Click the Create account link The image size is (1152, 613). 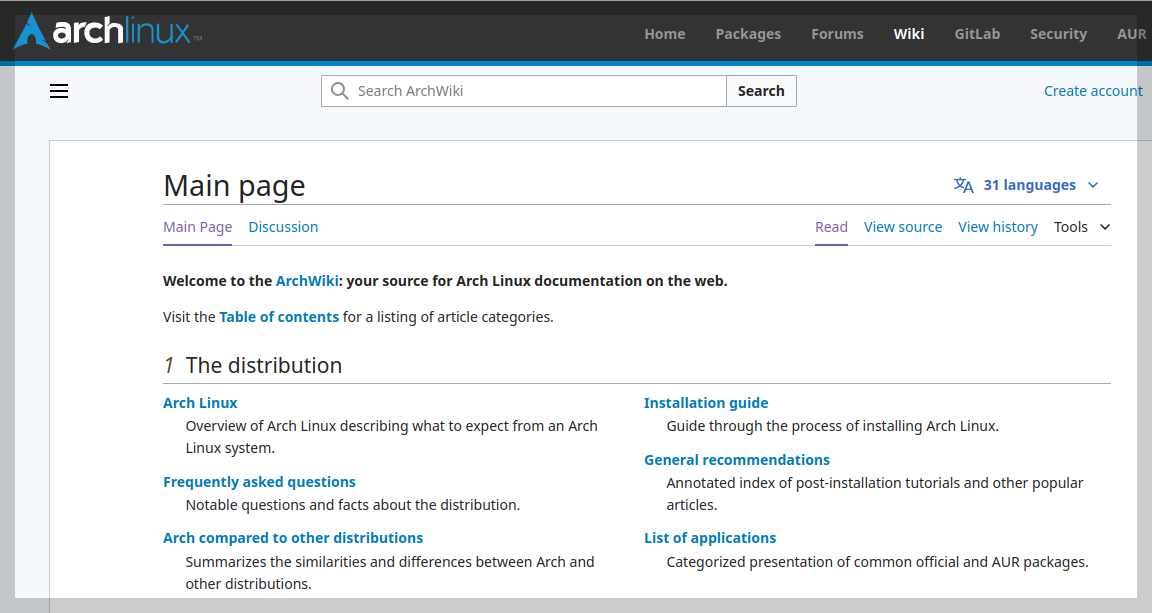[1093, 91]
